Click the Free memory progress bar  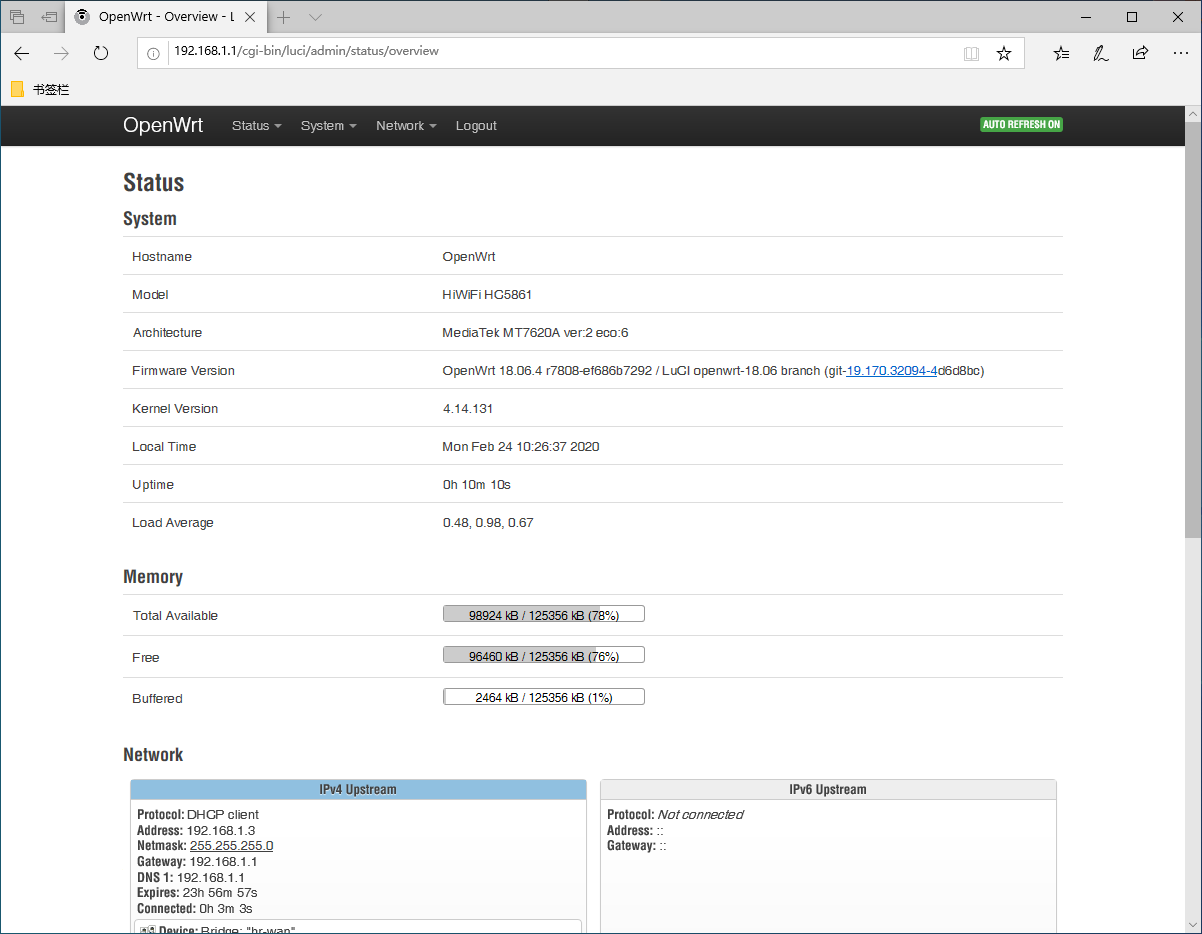tap(544, 656)
